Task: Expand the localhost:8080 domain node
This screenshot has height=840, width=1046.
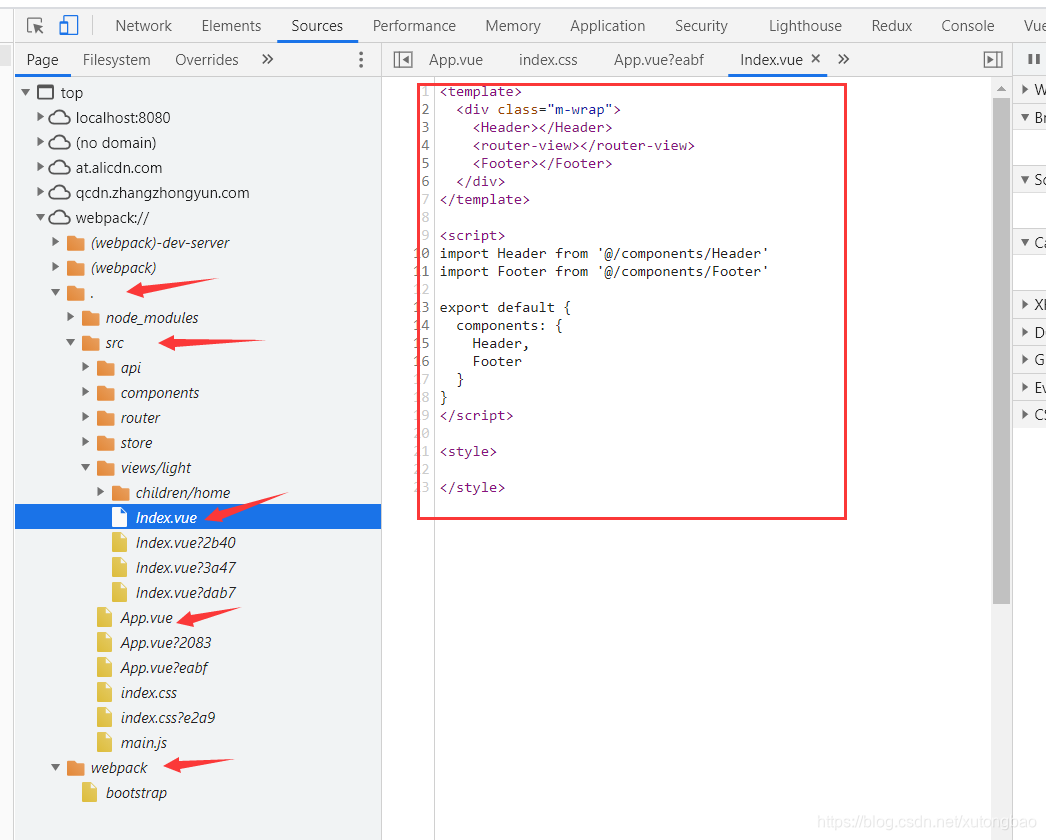Action: pyautogui.click(x=40, y=117)
